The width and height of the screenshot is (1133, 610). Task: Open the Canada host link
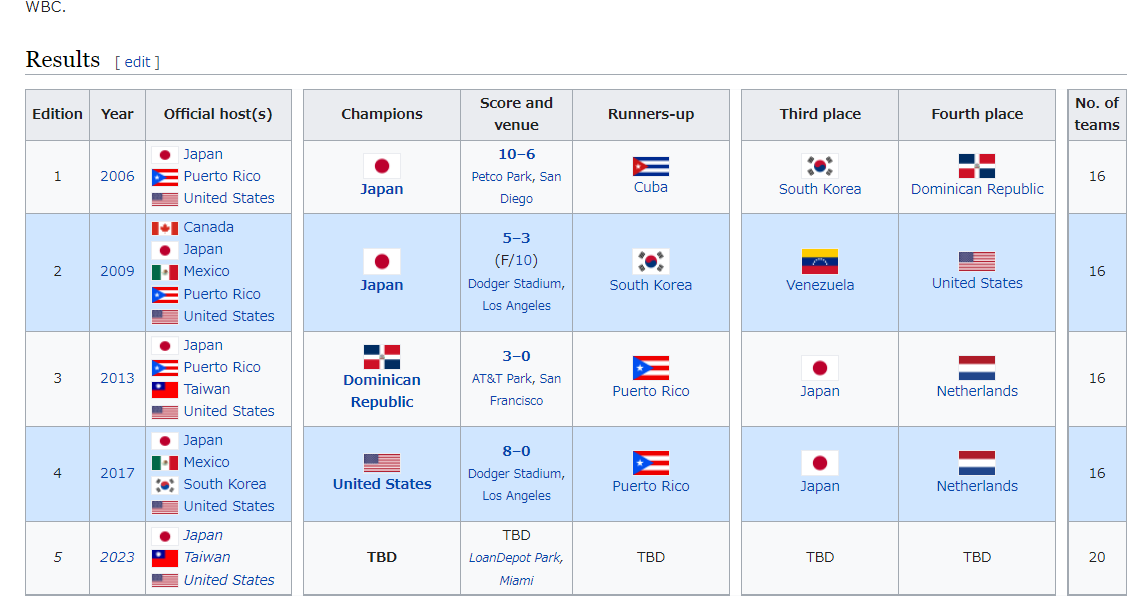208,227
